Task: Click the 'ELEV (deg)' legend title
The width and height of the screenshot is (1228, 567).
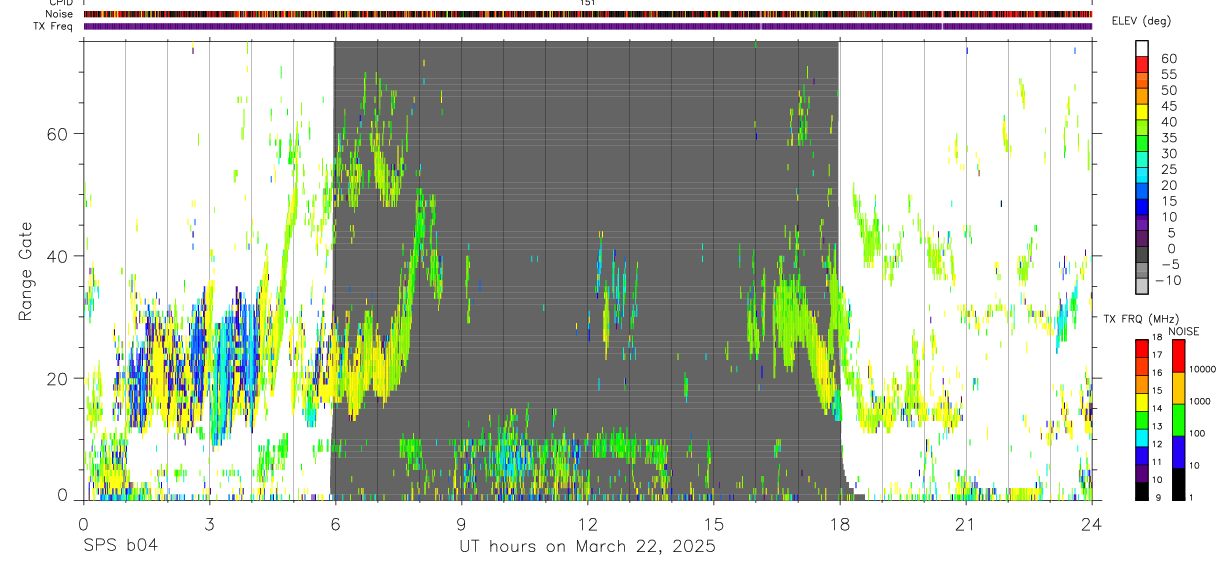Action: tap(1141, 21)
